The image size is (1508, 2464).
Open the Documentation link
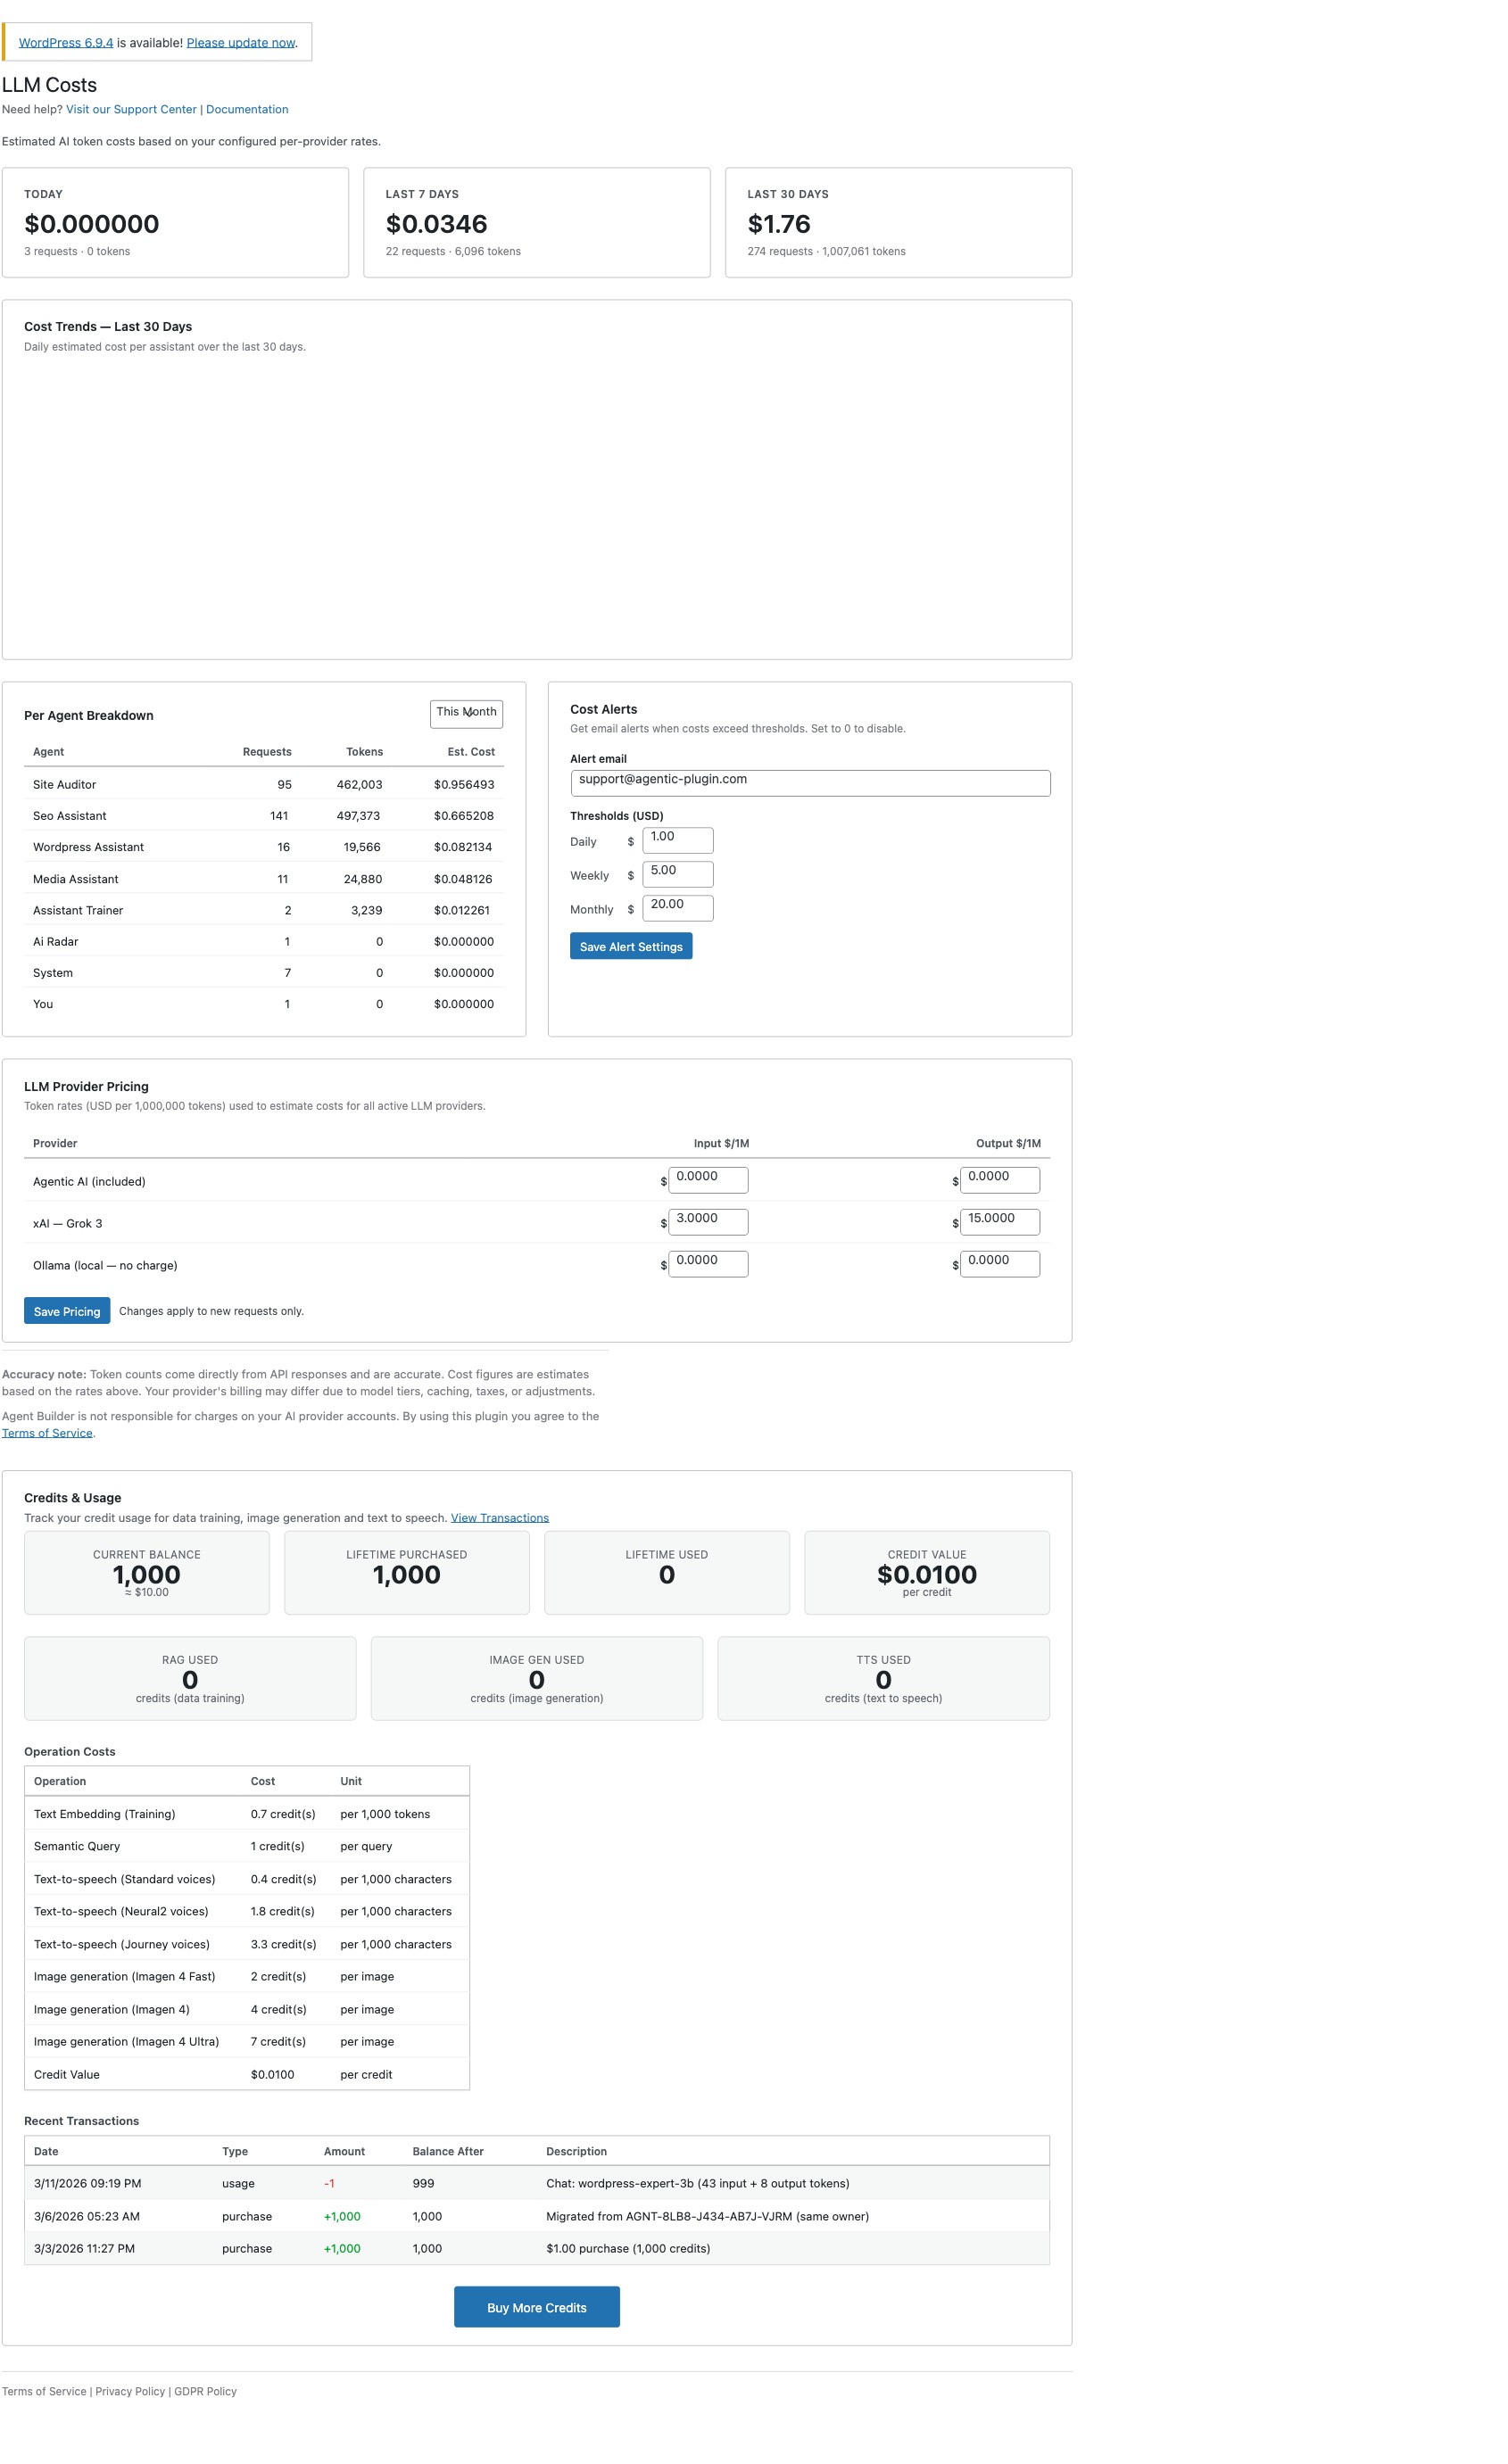coord(247,108)
